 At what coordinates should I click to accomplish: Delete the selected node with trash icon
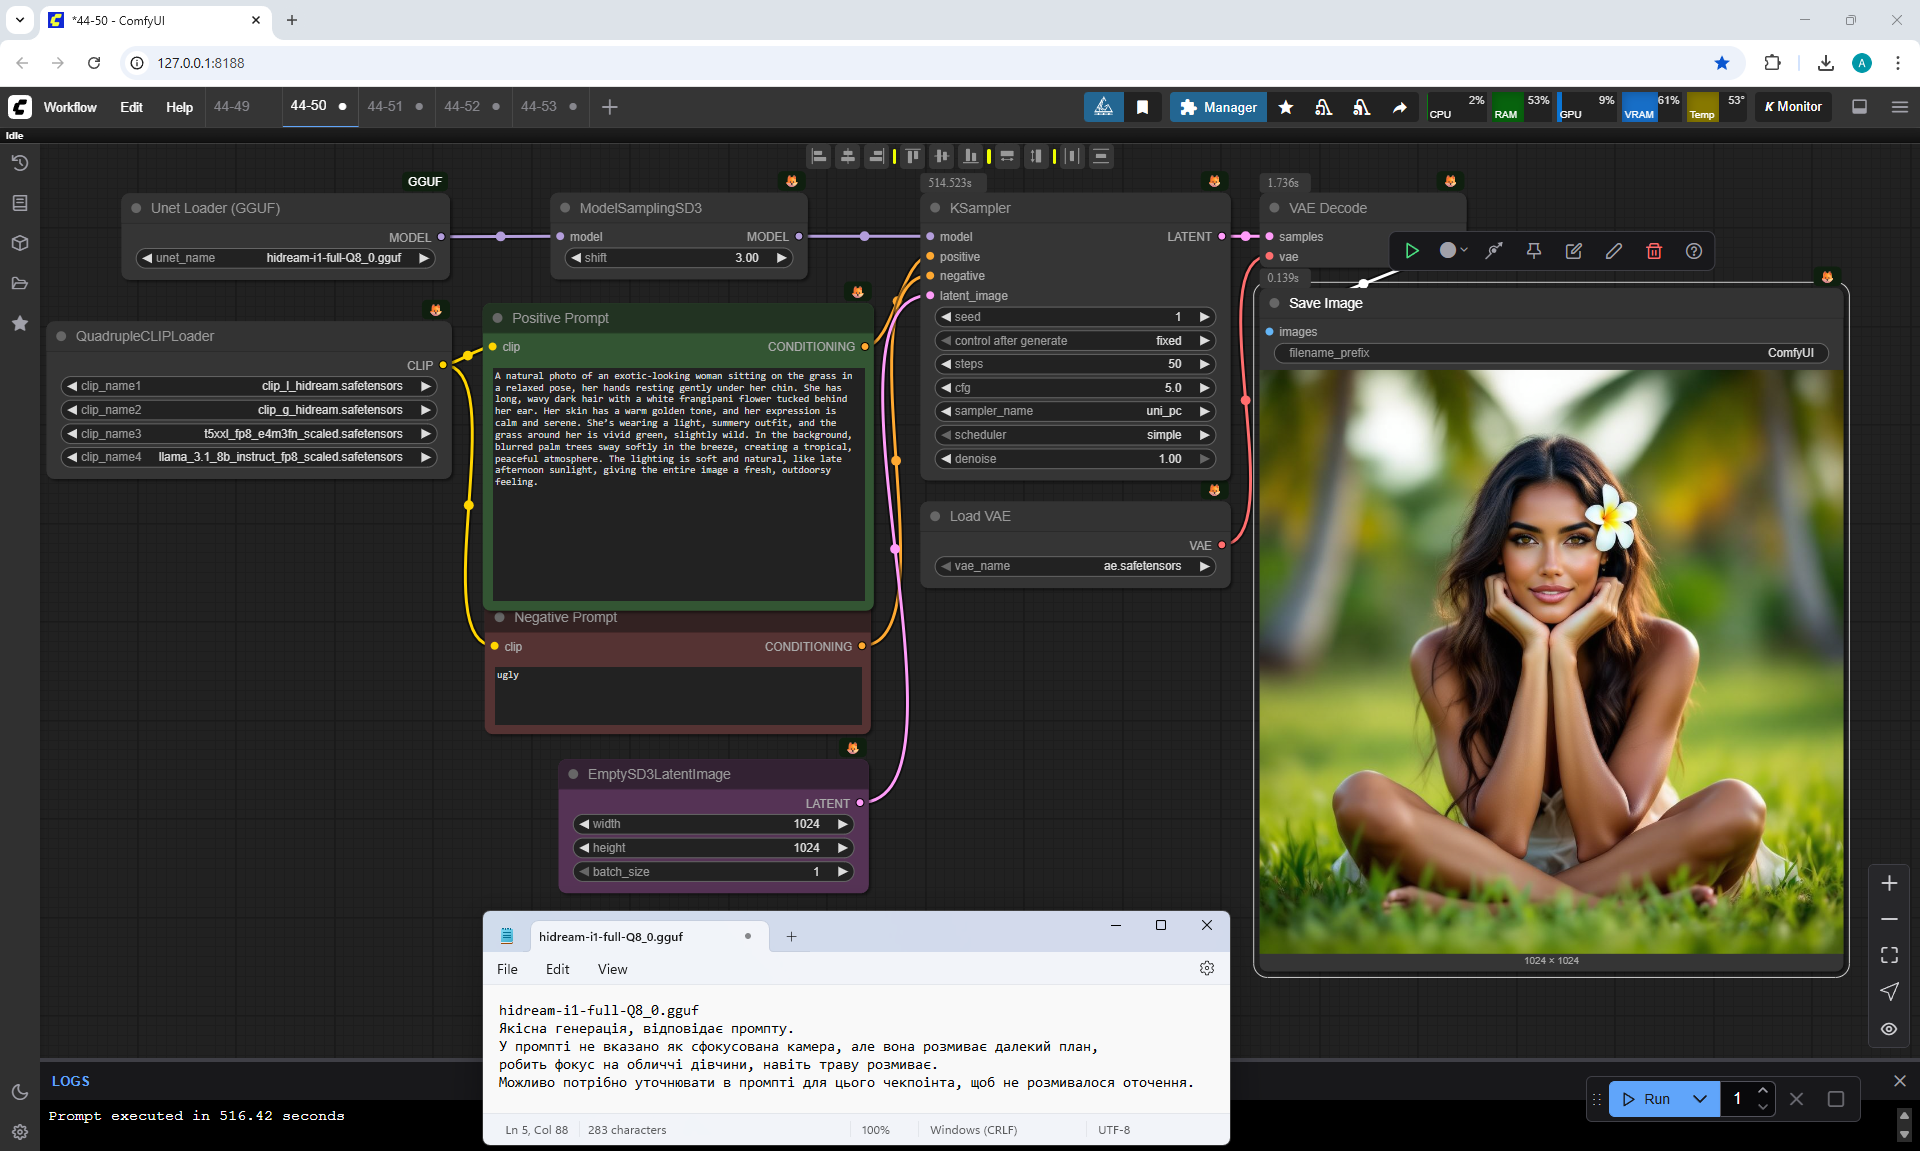(x=1653, y=251)
